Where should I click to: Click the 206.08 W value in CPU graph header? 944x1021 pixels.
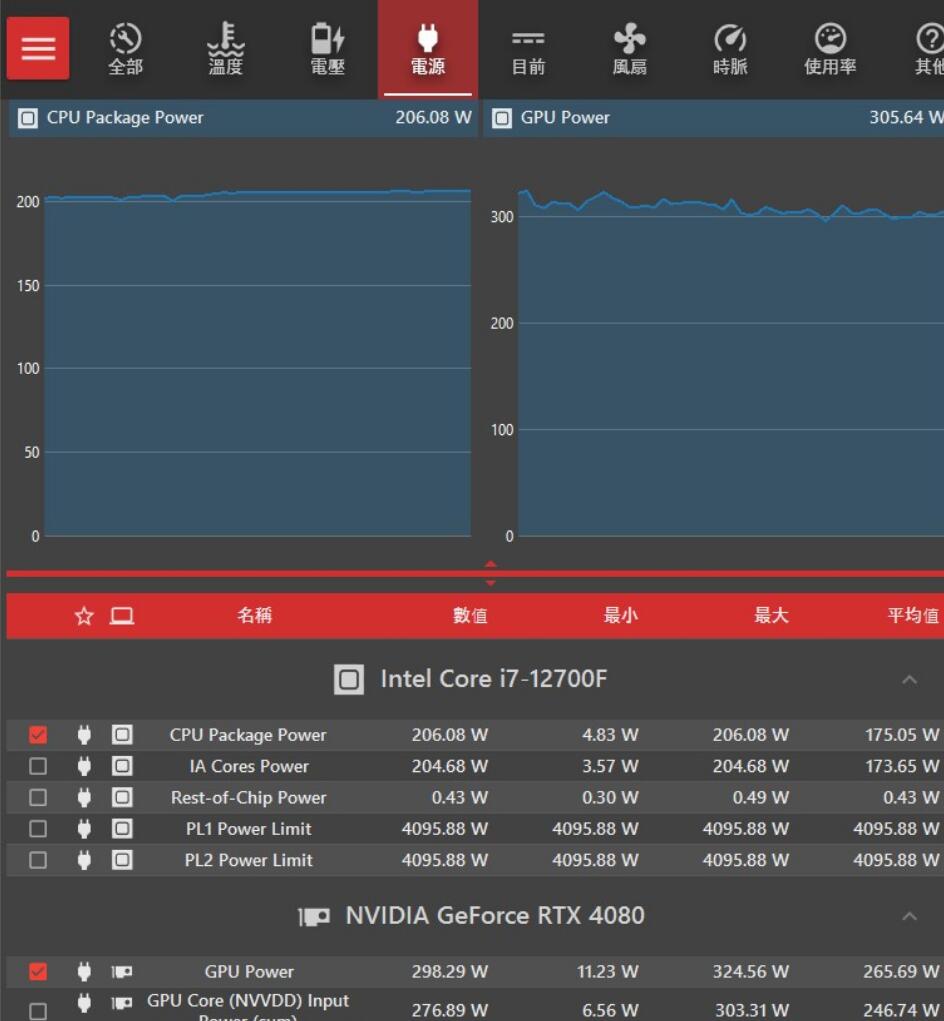click(x=433, y=118)
